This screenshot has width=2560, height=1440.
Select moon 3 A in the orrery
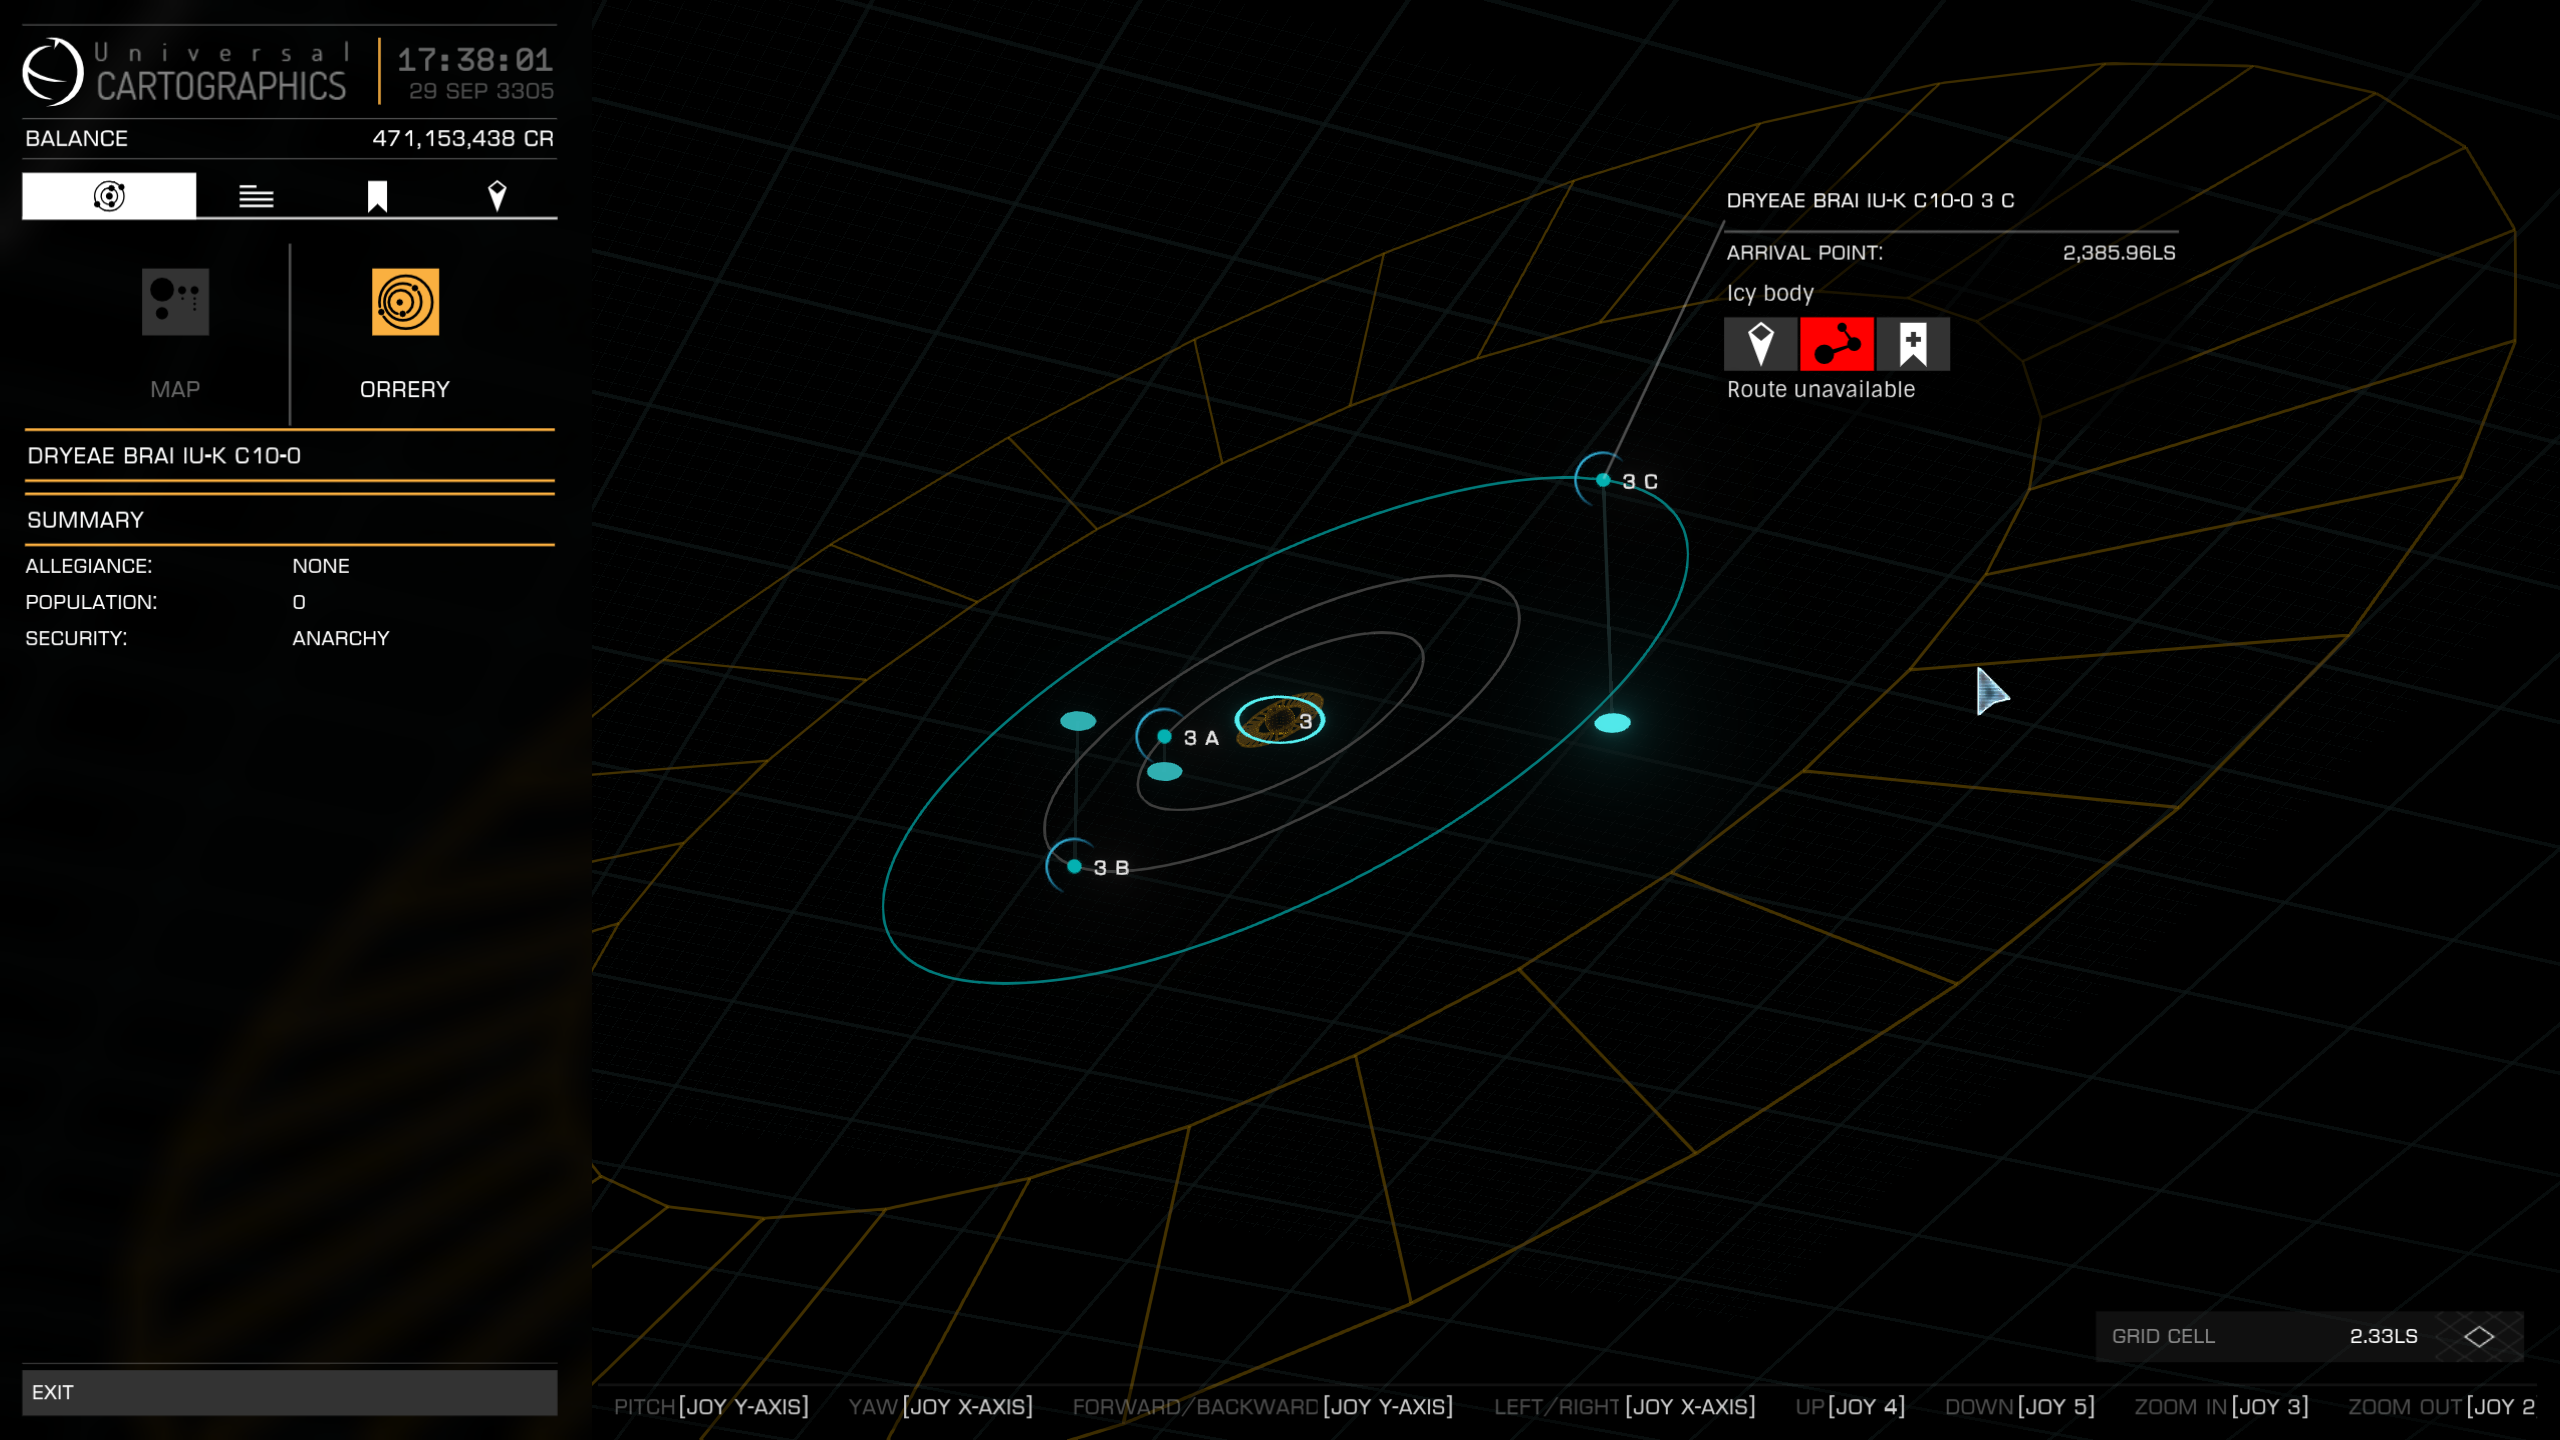tap(1165, 737)
